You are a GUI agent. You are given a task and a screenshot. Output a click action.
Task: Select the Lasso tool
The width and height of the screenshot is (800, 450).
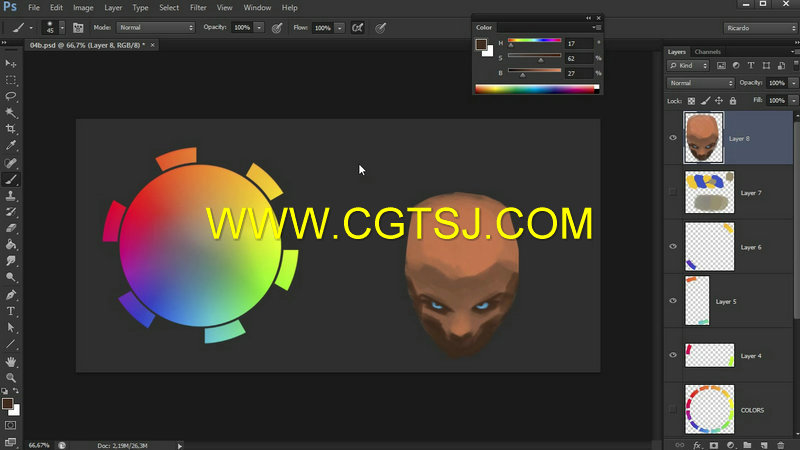tap(11, 96)
